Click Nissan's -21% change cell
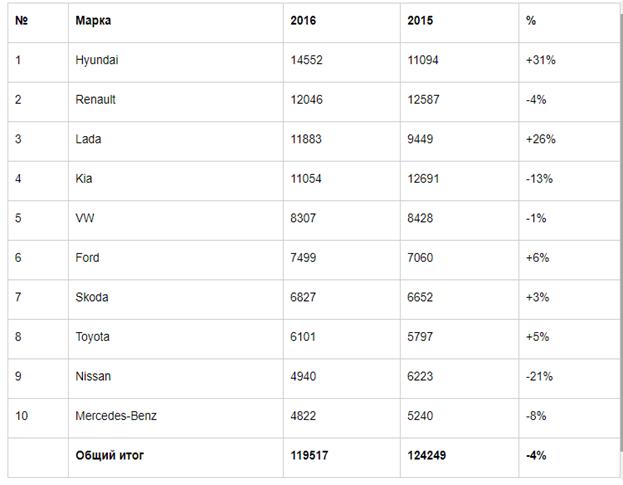This screenshot has width=623, height=485. [539, 377]
